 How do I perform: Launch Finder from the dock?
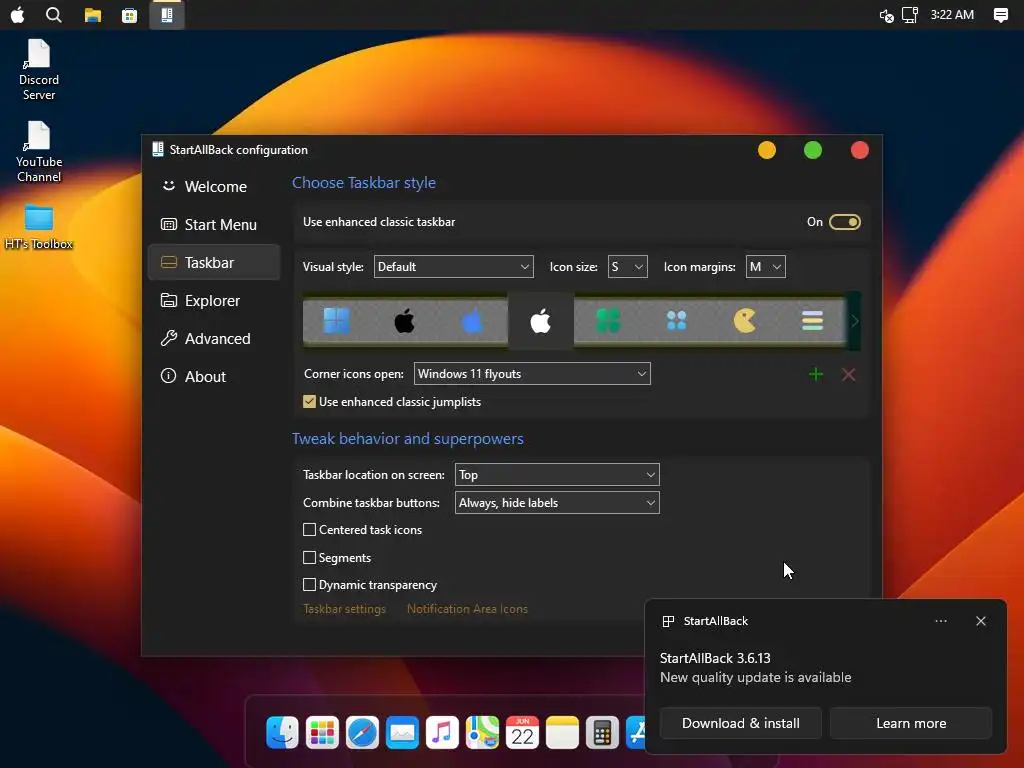(282, 733)
